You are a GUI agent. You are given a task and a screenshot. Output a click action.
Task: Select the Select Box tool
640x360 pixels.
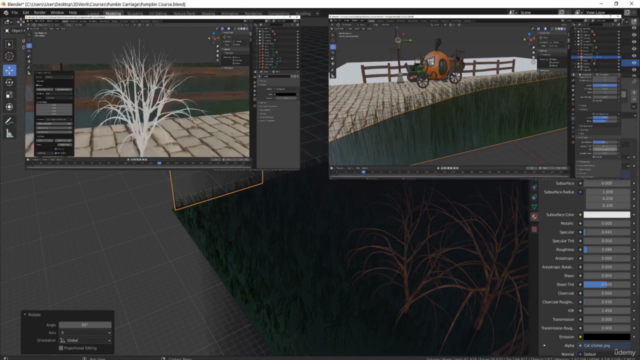[x=9, y=44]
